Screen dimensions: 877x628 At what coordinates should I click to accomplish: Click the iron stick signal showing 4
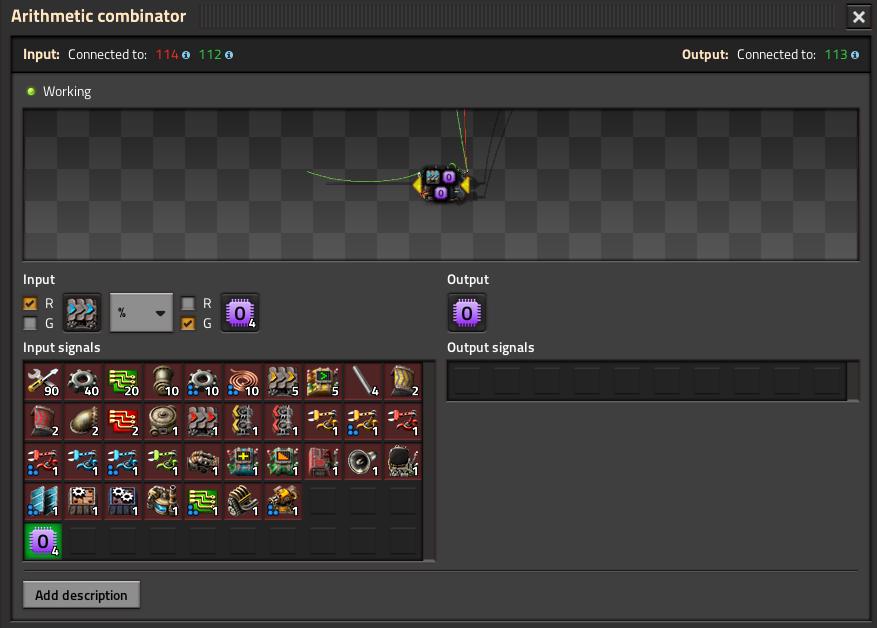pyautogui.click(x=364, y=382)
